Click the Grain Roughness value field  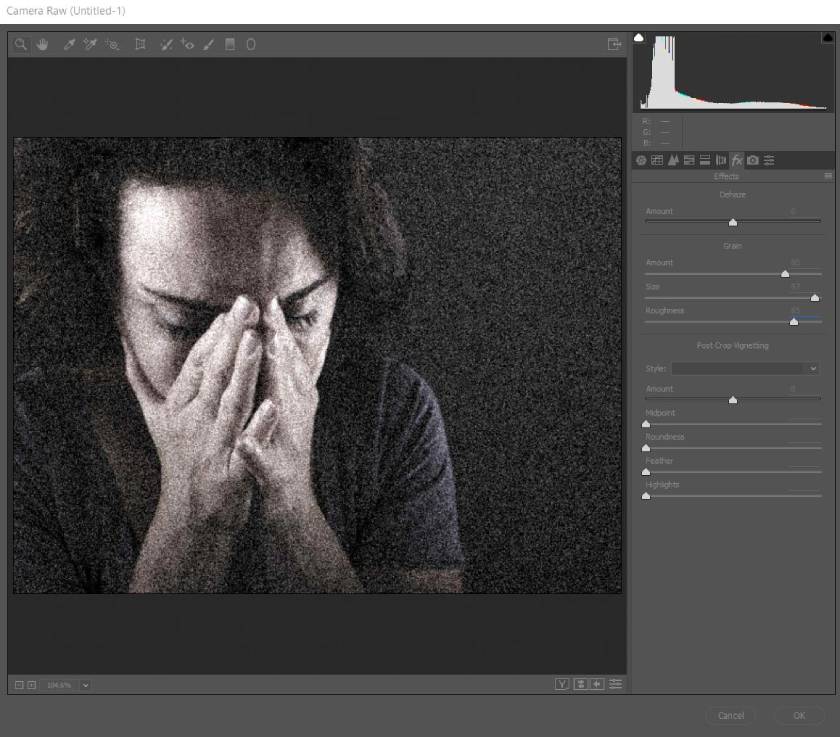[805, 310]
